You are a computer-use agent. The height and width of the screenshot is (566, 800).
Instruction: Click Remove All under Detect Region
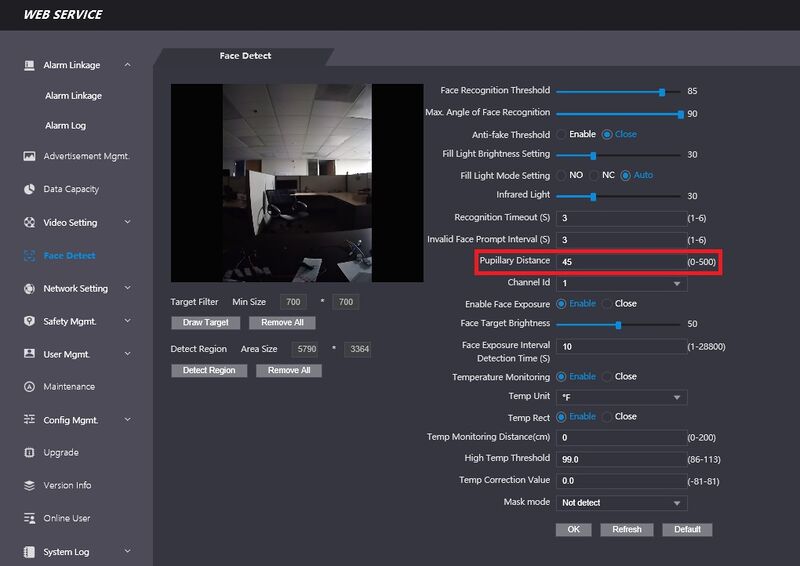(x=289, y=371)
